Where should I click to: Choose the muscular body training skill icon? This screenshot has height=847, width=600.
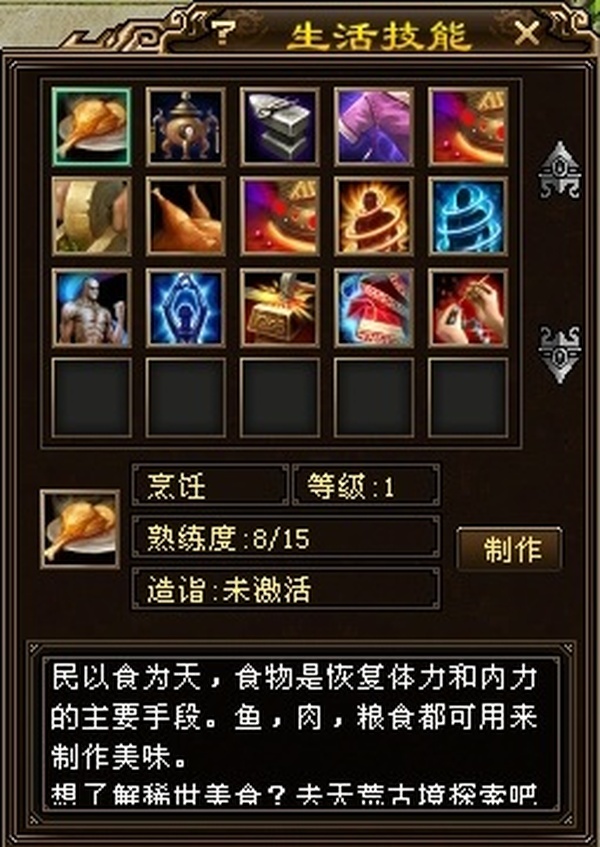click(x=91, y=308)
